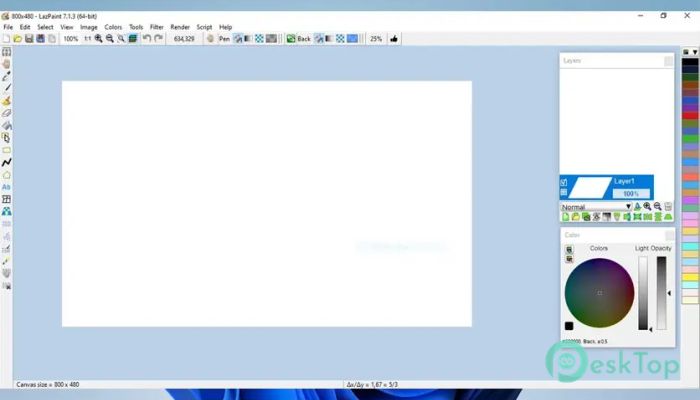Screen dimensions: 700x400
Task: Open the Filter menu
Action: tap(157, 27)
